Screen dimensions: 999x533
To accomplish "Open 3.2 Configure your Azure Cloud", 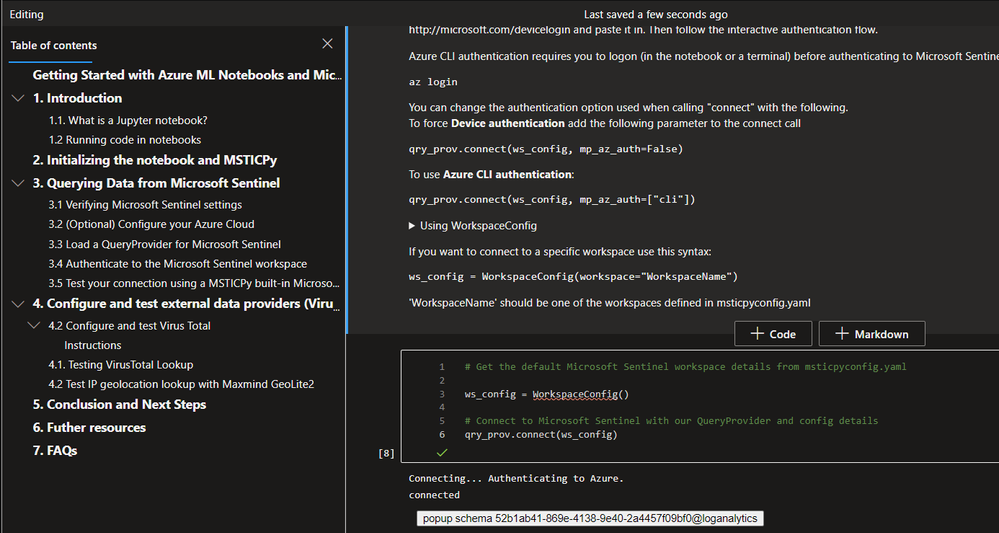I will click(x=152, y=224).
